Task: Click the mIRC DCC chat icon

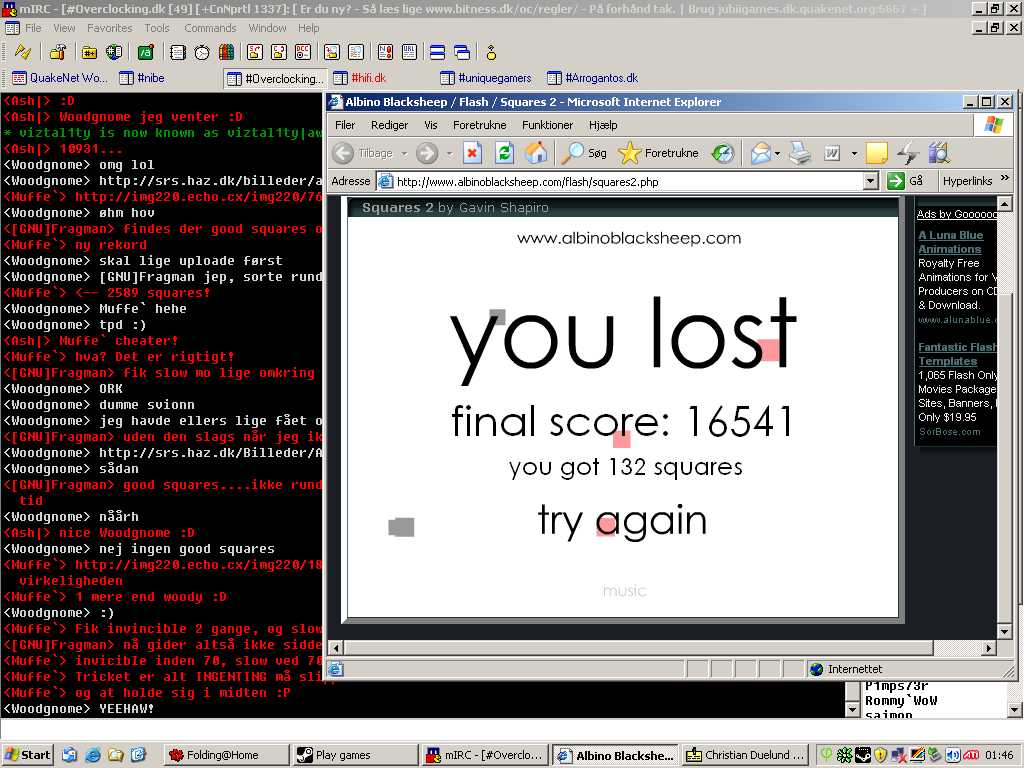Action: [279, 52]
